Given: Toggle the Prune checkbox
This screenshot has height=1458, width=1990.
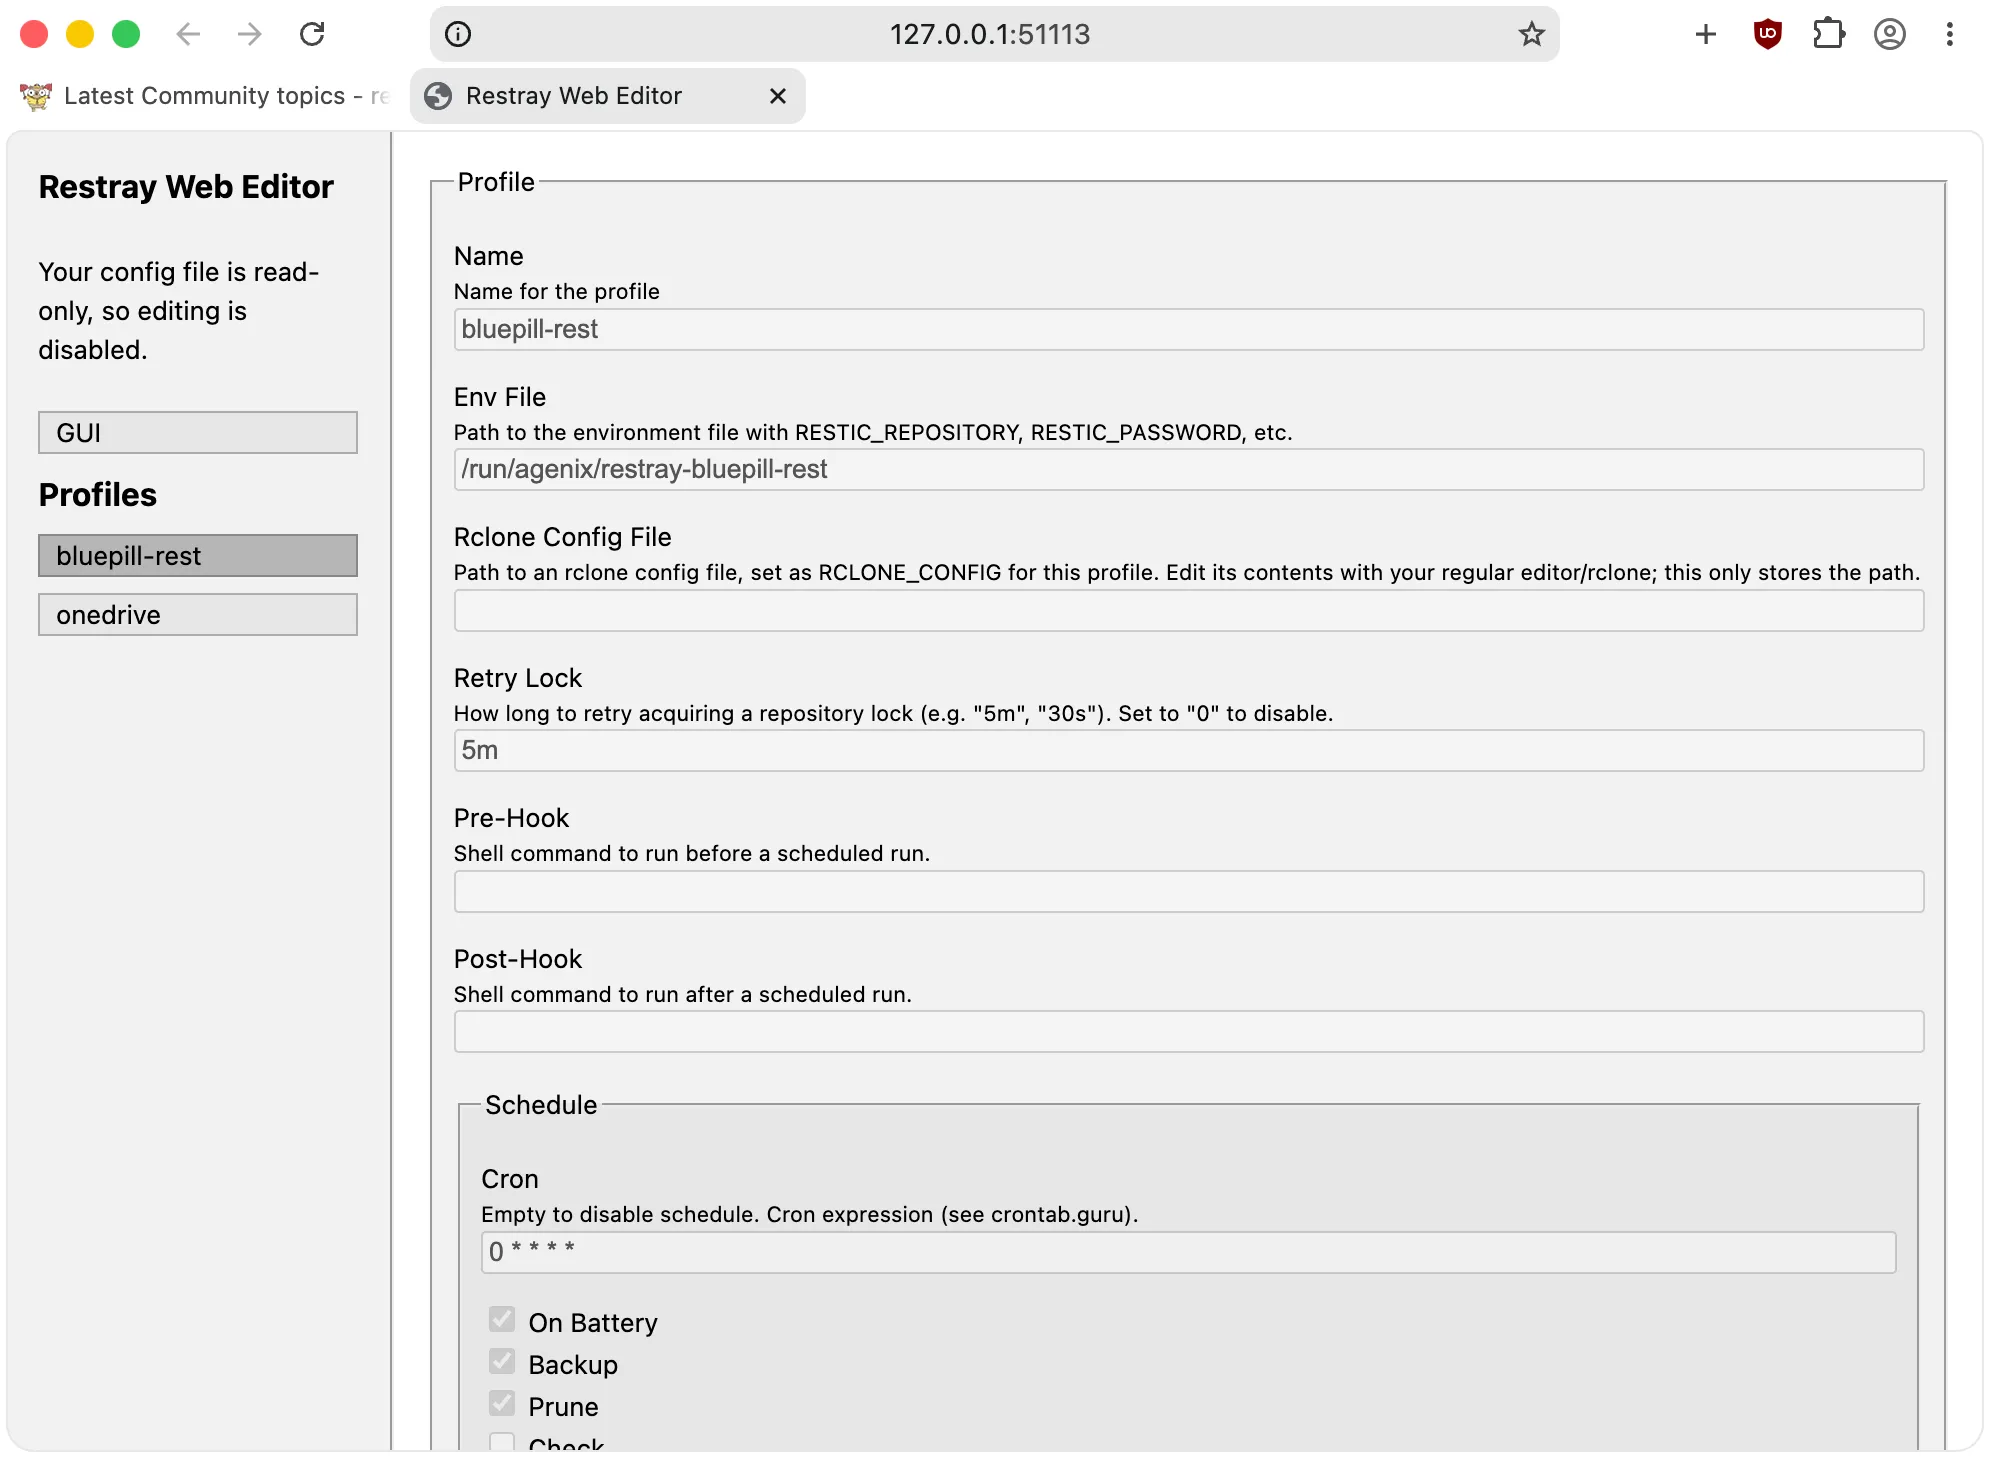Looking at the screenshot, I should [x=502, y=1404].
